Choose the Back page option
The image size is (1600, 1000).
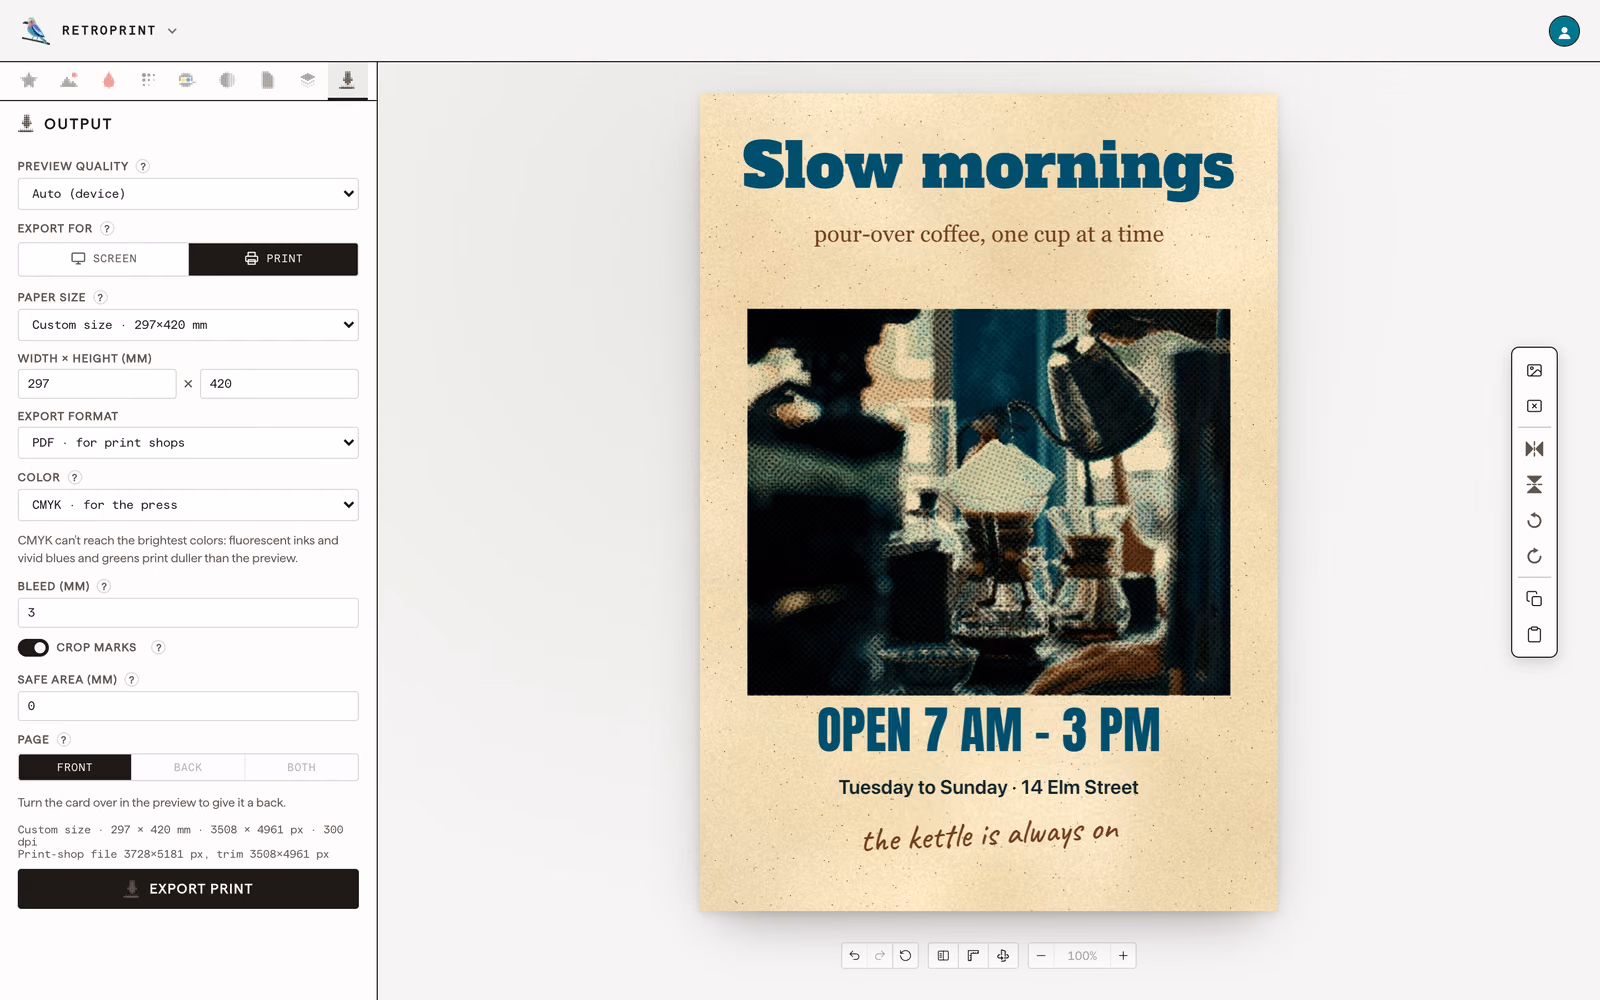tap(188, 768)
